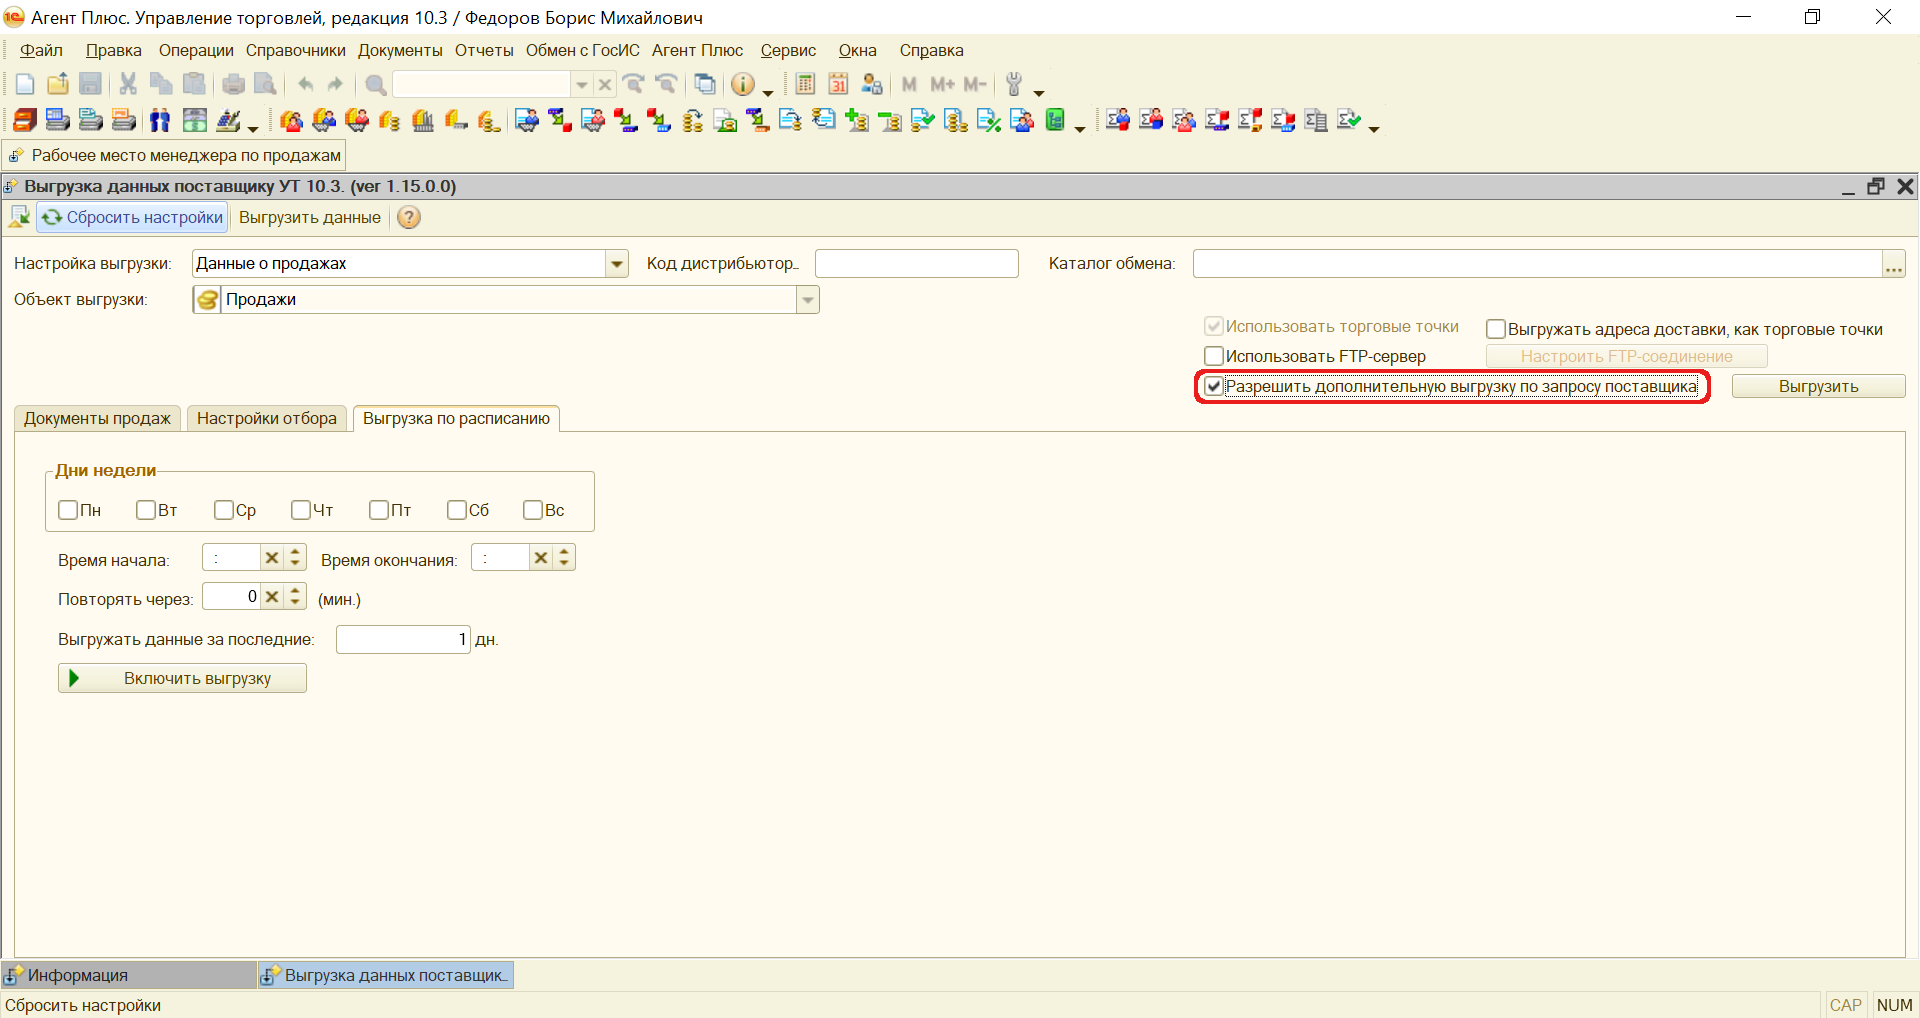Click the New document icon
Image resolution: width=1920 pixels, height=1018 pixels.
click(25, 85)
